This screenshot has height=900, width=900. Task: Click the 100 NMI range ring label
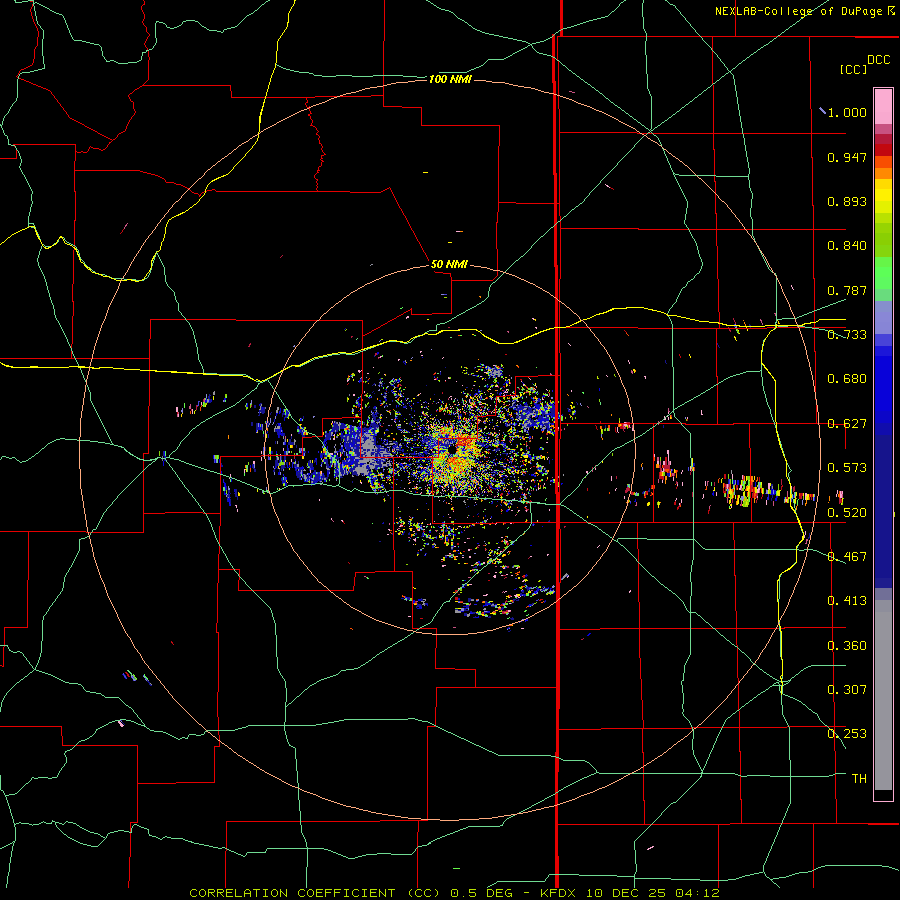[450, 79]
